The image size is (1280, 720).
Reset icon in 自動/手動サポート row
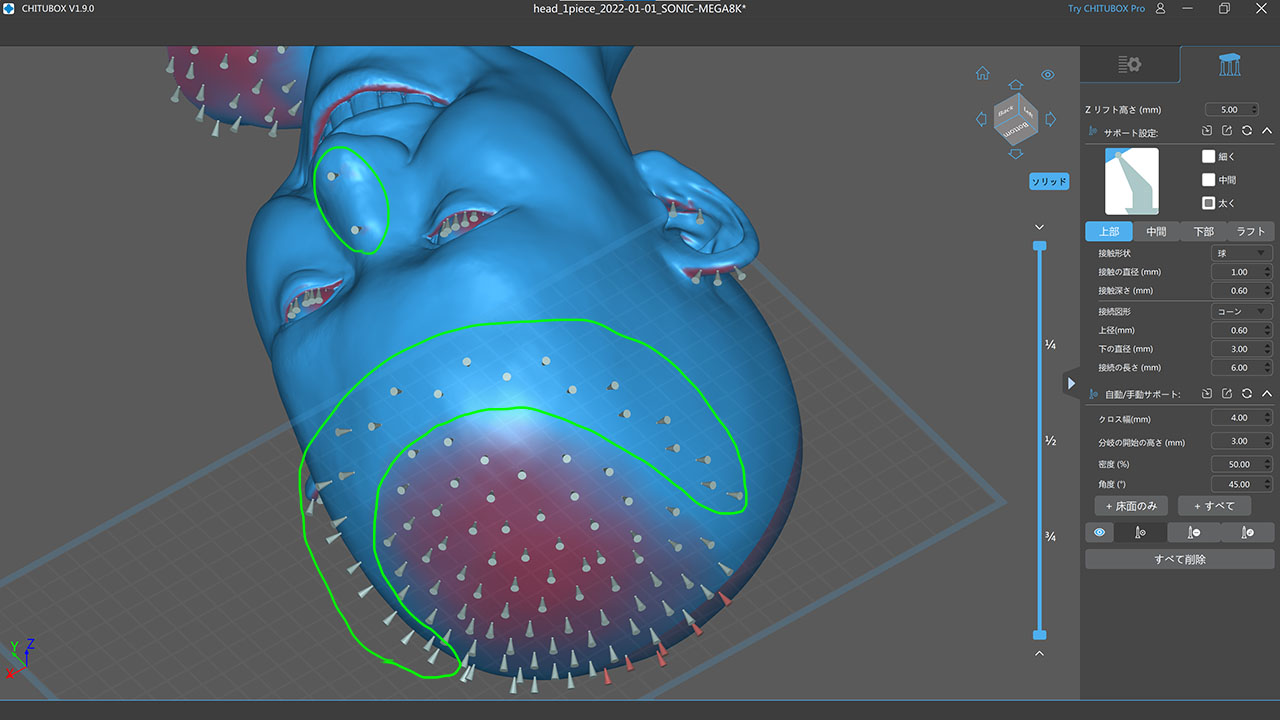(x=1247, y=394)
